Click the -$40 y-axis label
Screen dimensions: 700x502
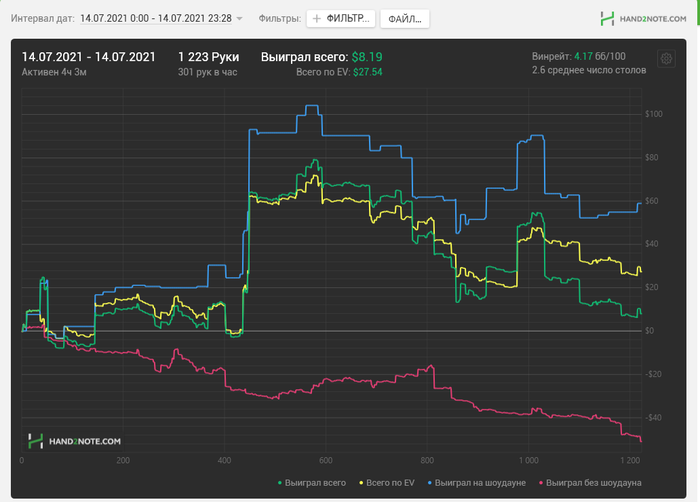point(653,418)
